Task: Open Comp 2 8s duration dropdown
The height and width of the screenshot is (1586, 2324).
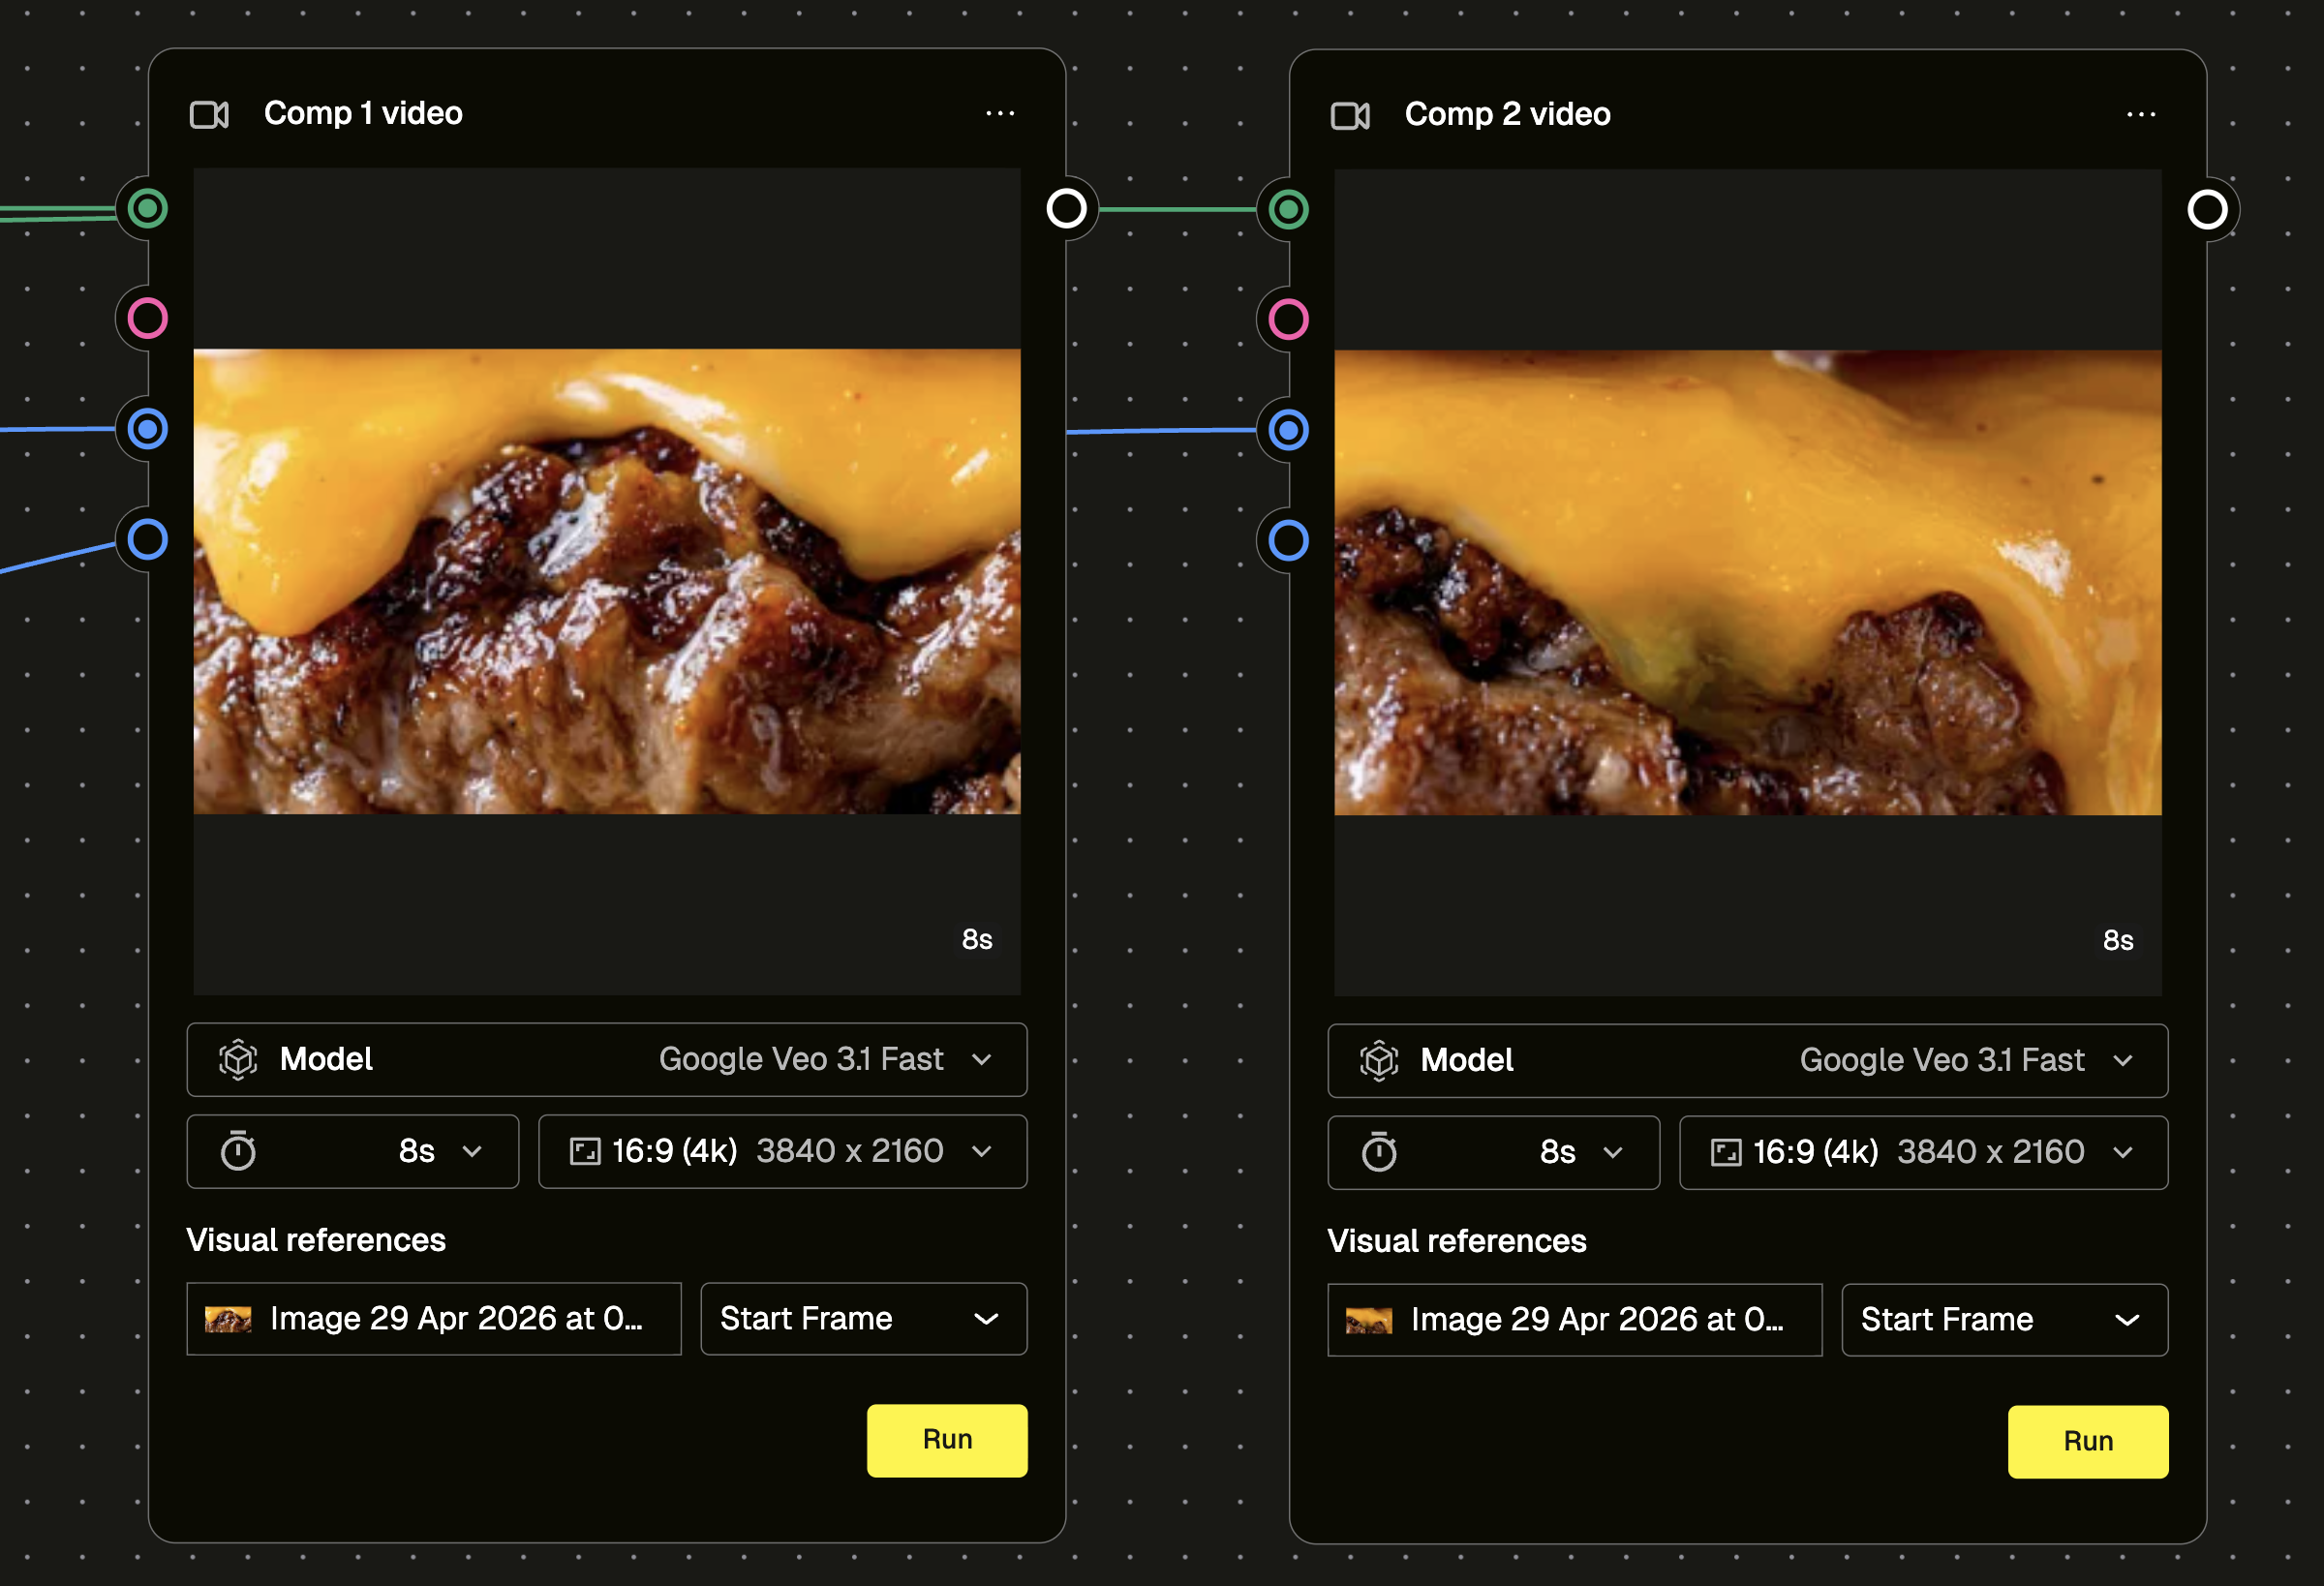Action: pyautogui.click(x=1494, y=1152)
